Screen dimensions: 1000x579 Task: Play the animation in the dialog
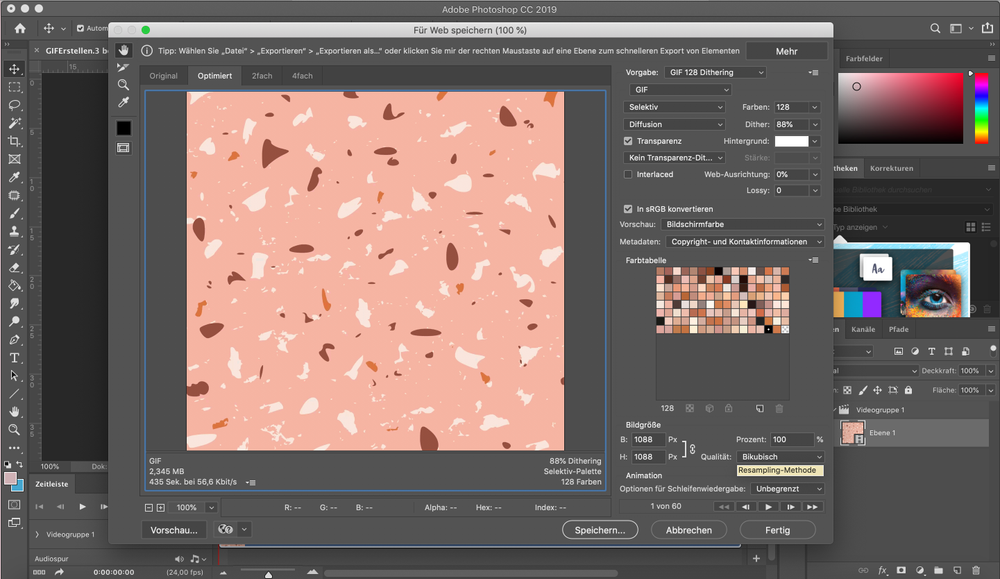(x=766, y=507)
